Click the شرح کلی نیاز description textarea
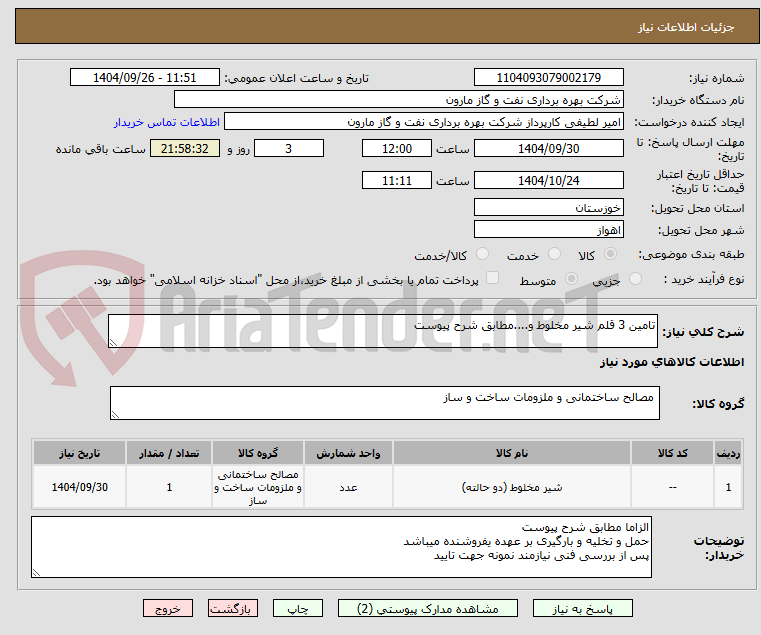Screen dimensions: 761x635 click(383, 331)
